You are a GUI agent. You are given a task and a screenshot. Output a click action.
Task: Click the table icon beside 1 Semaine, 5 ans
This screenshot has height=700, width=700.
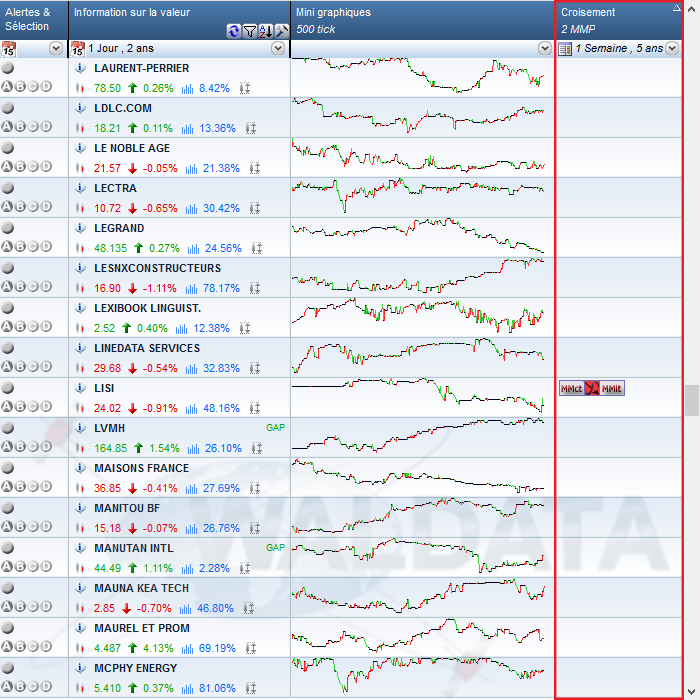click(565, 48)
